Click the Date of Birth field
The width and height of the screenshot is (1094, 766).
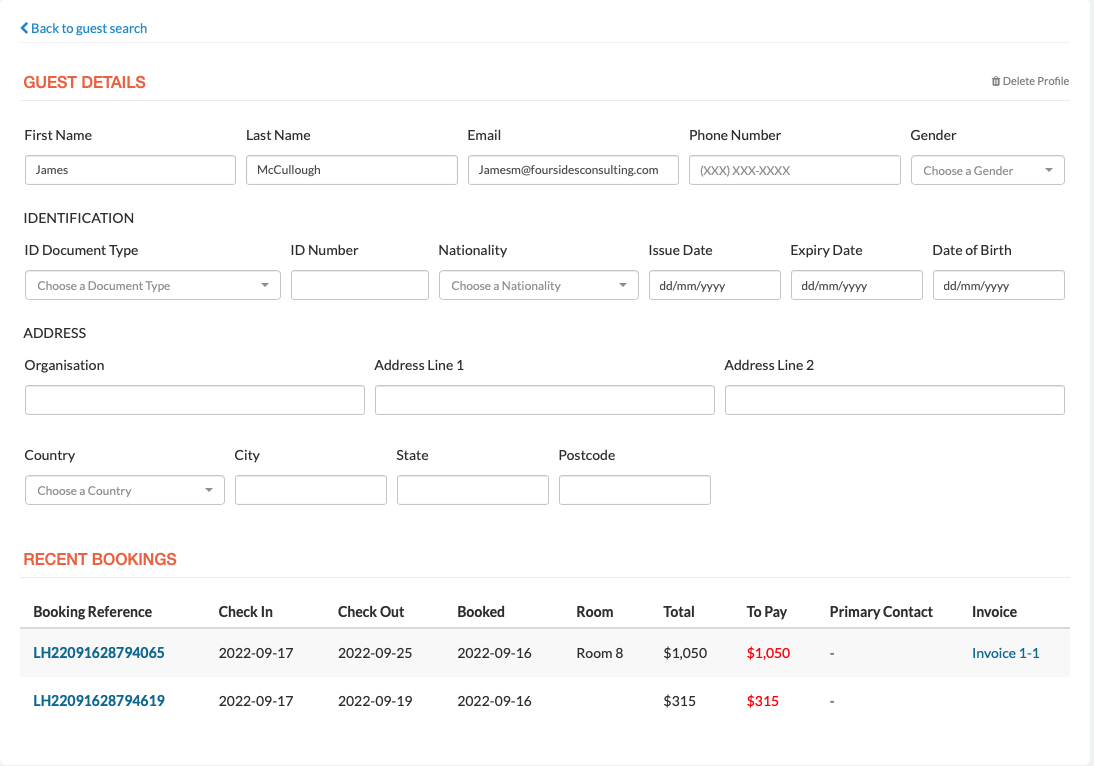click(998, 285)
